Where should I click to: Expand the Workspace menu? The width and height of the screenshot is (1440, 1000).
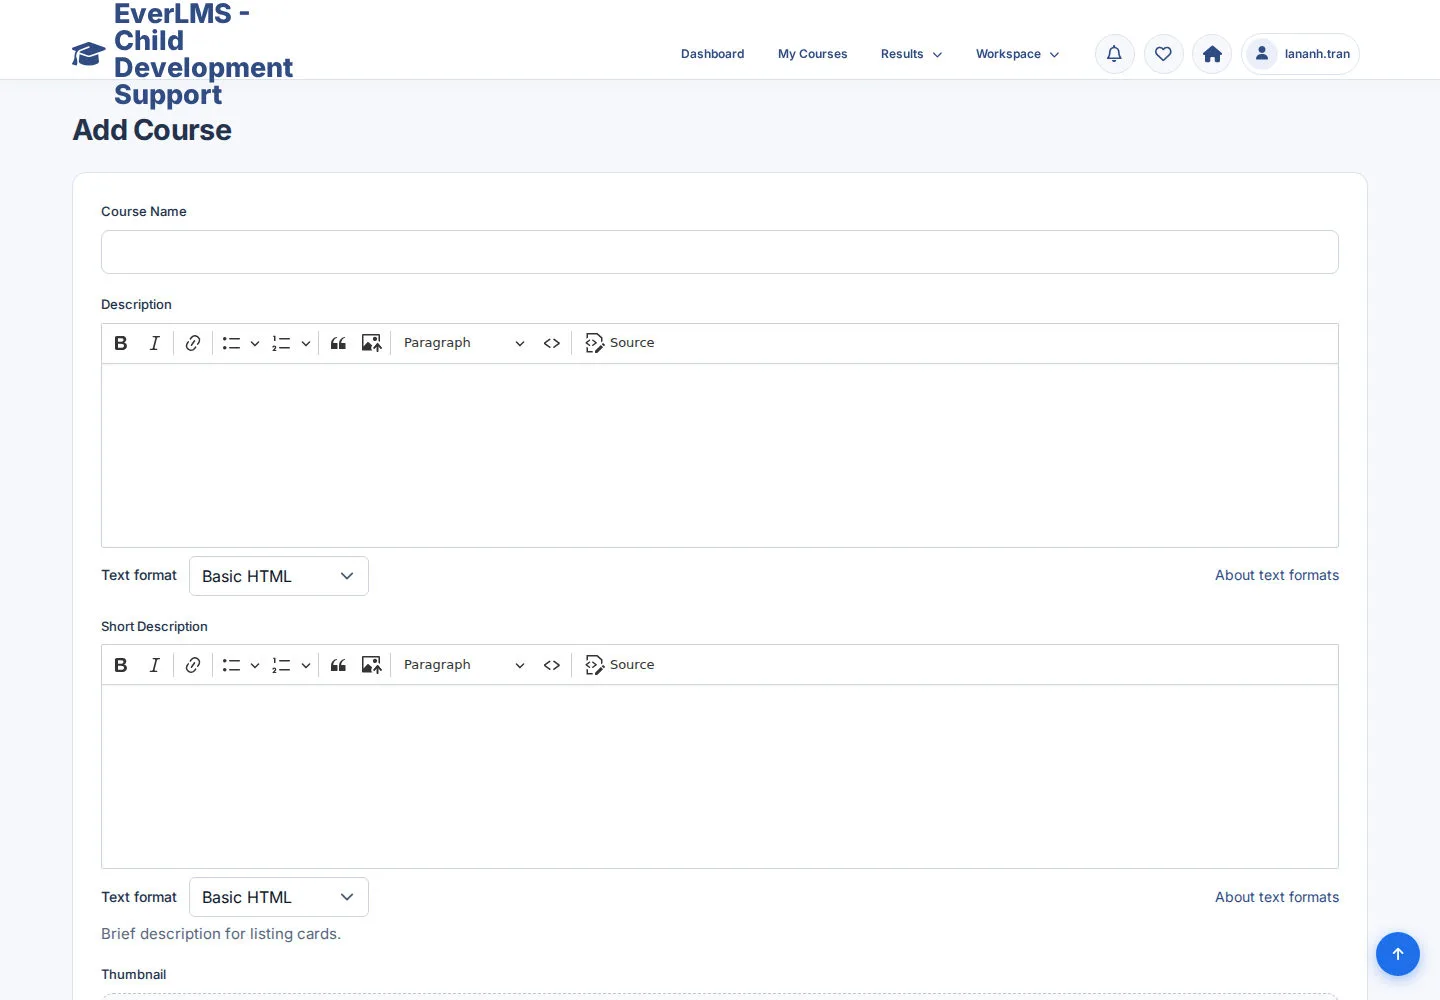point(1017,54)
